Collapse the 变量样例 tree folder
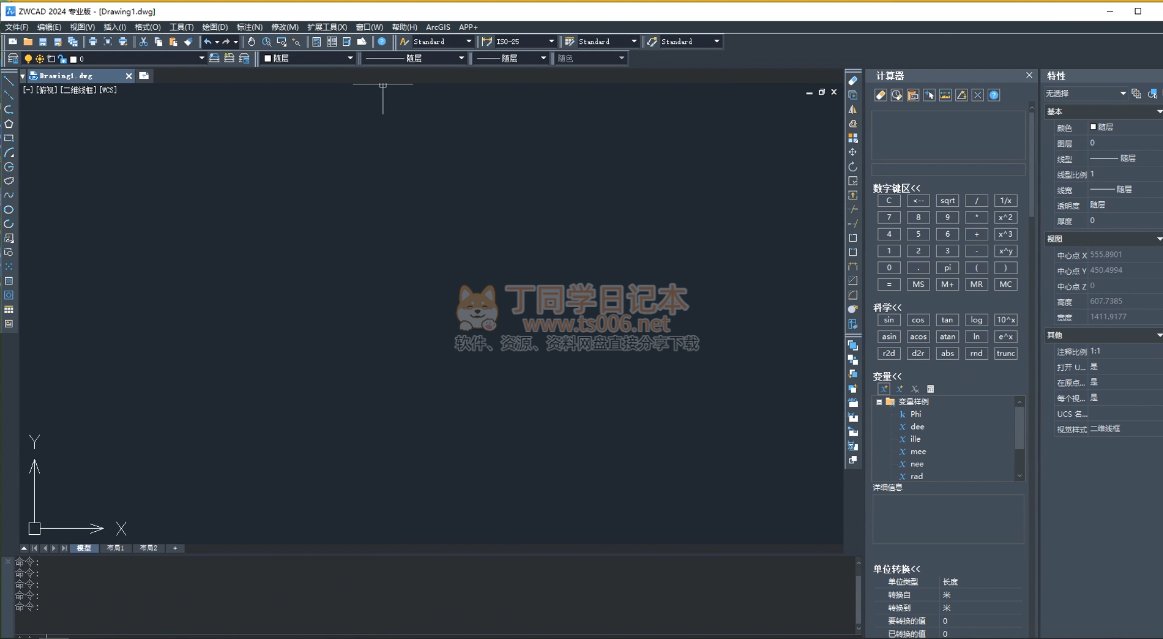This screenshot has width=1163, height=639. click(879, 401)
